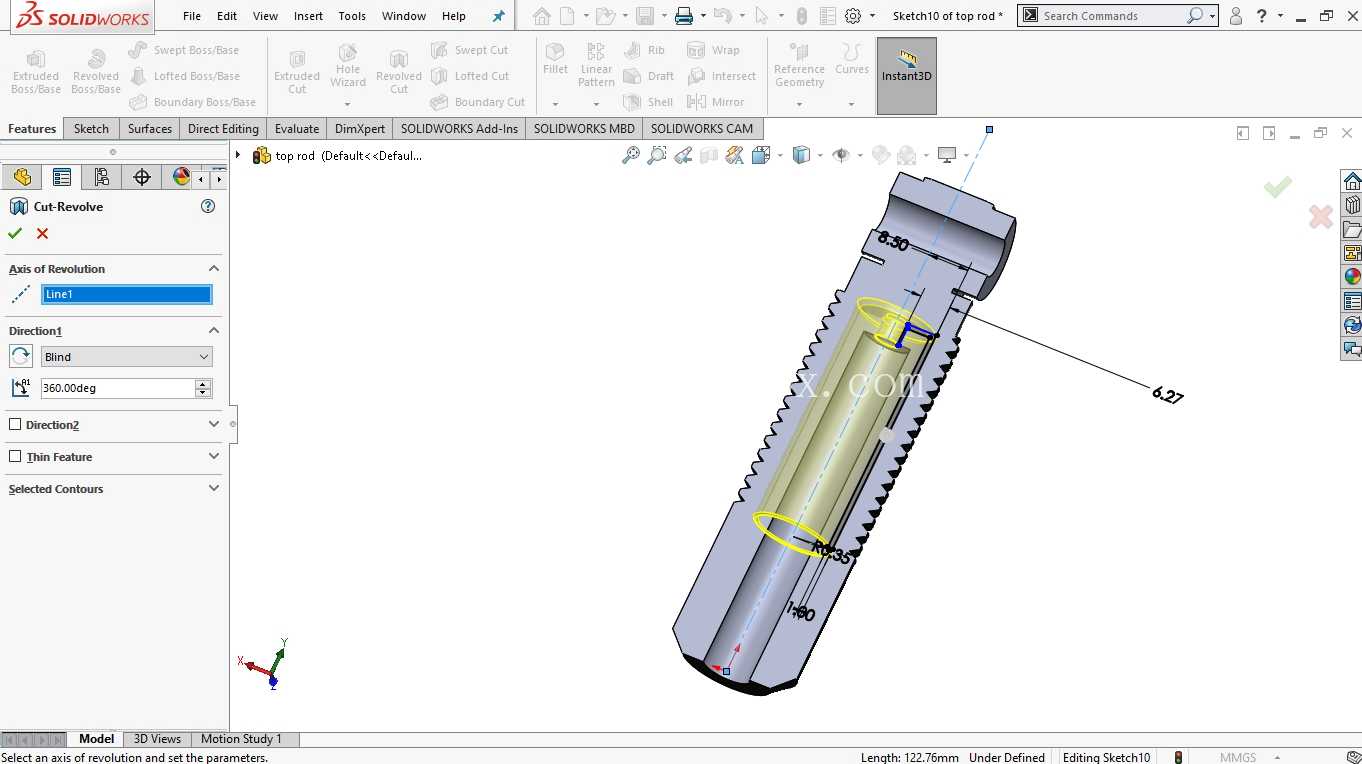Open the ConfigurationManager tab icon
This screenshot has width=1362, height=764.
click(x=101, y=177)
